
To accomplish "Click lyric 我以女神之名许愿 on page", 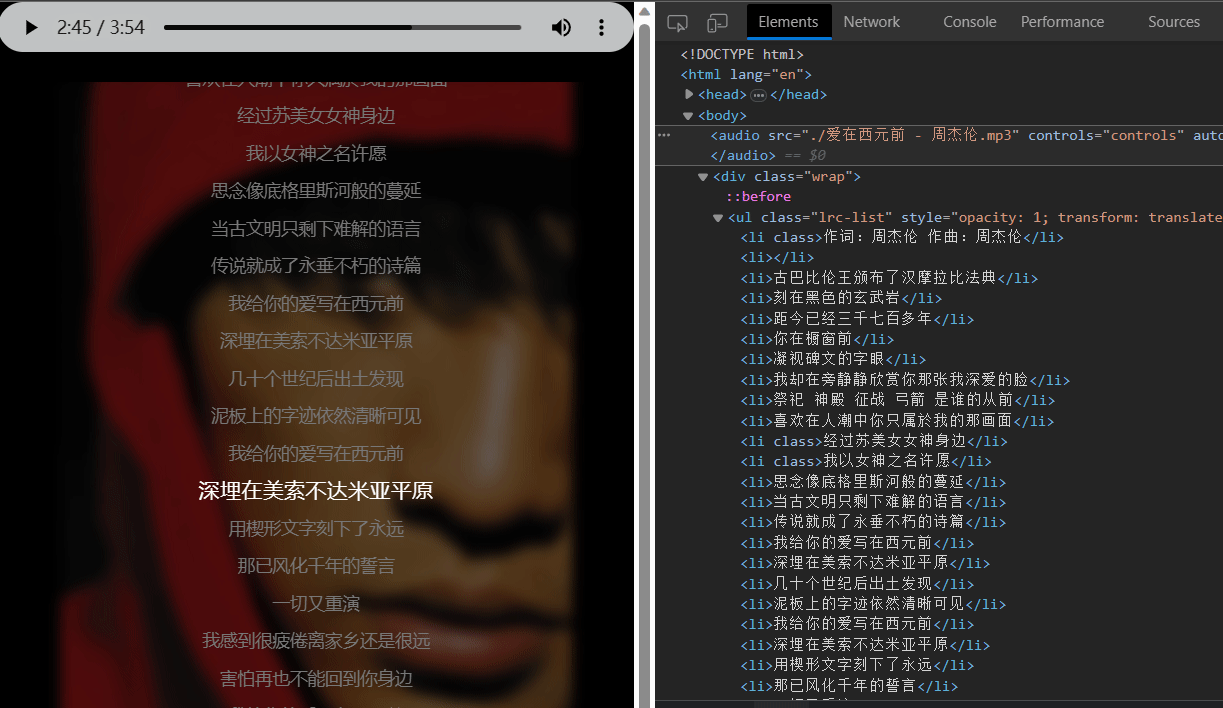I will [x=316, y=153].
